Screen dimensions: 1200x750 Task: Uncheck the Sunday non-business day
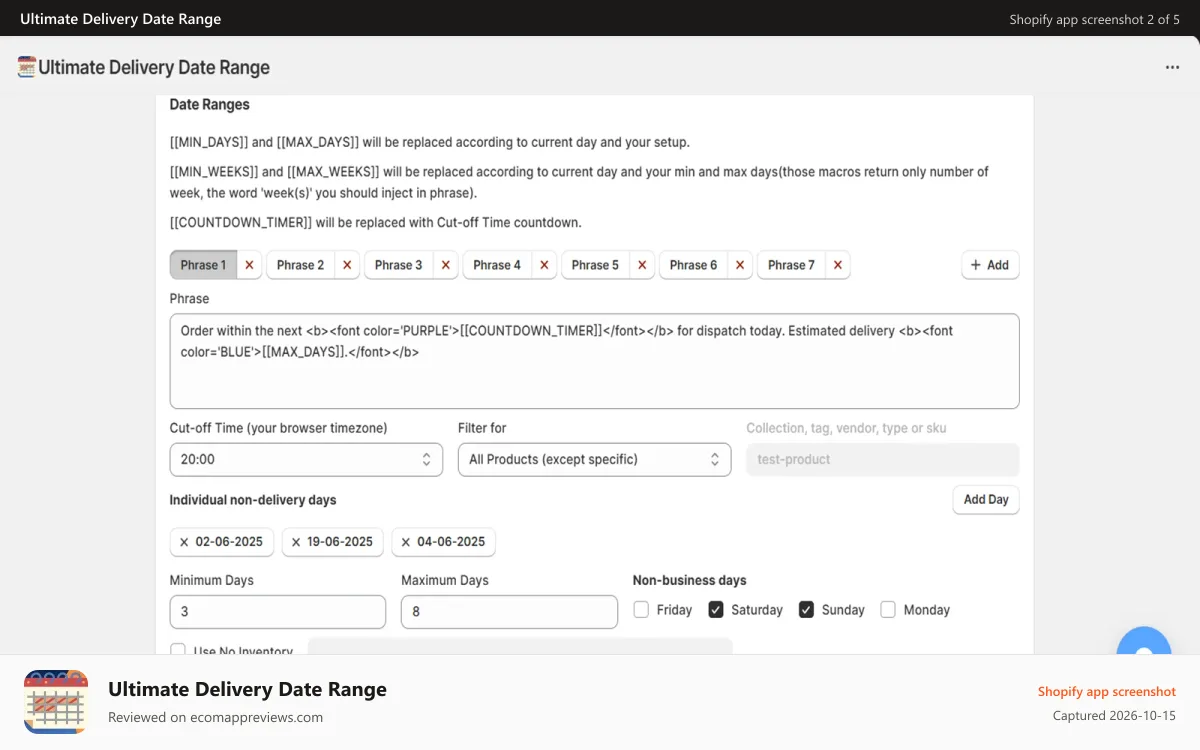pos(806,609)
